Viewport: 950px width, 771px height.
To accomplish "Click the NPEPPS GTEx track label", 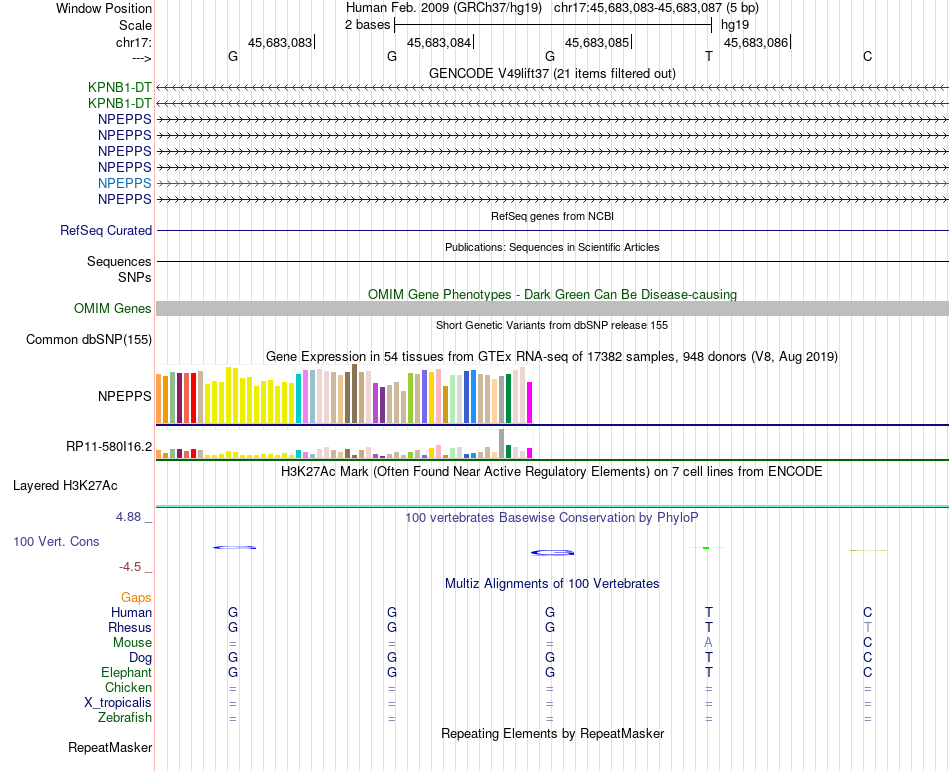I will tap(124, 396).
